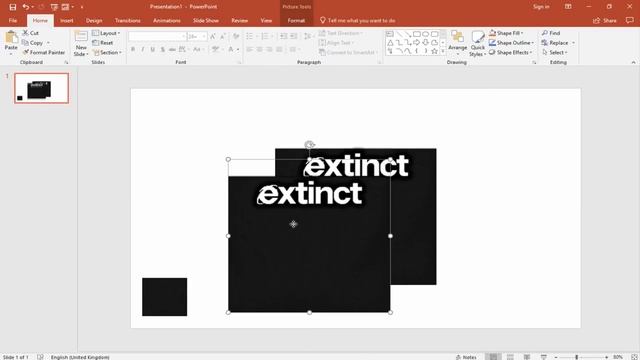Toggle Strikethrough formatting
Screen dimensions: 640x360
[x=172, y=49]
